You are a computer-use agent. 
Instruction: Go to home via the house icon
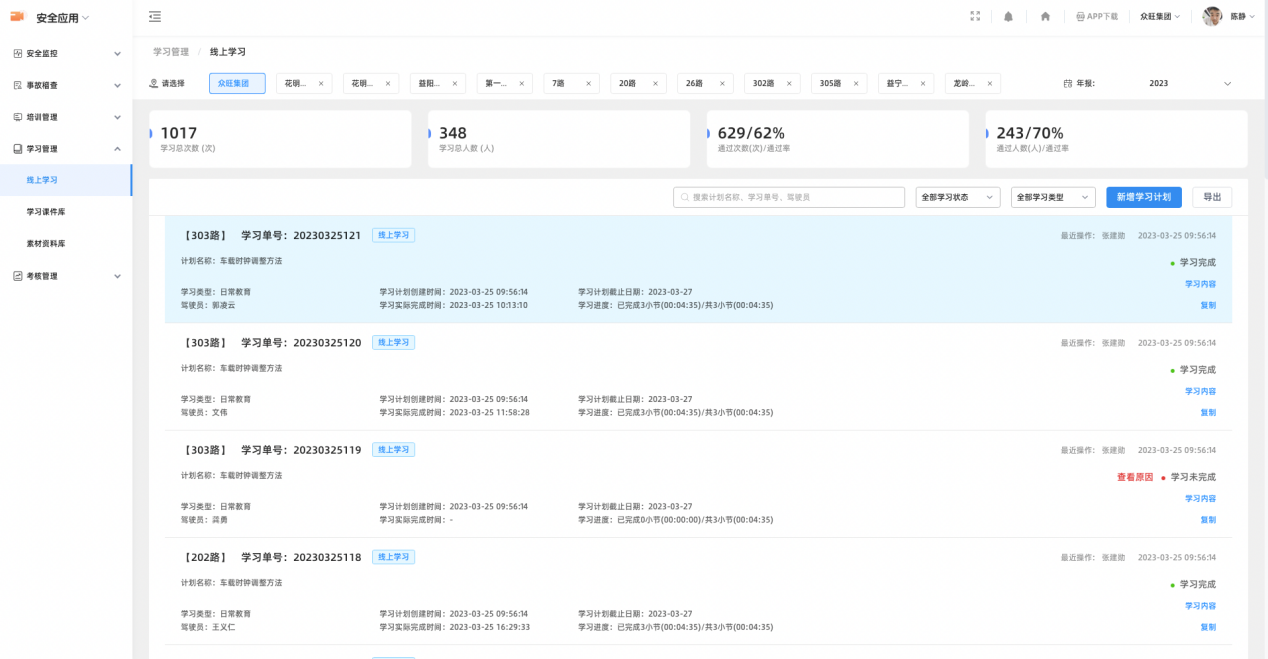pyautogui.click(x=1045, y=17)
